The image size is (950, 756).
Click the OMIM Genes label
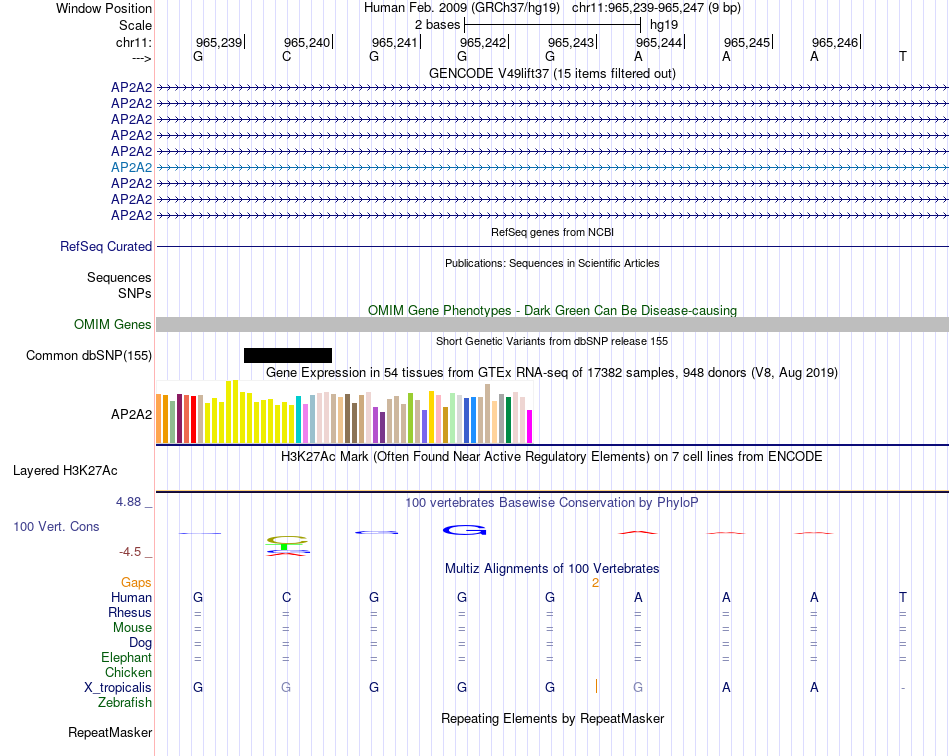tap(113, 325)
